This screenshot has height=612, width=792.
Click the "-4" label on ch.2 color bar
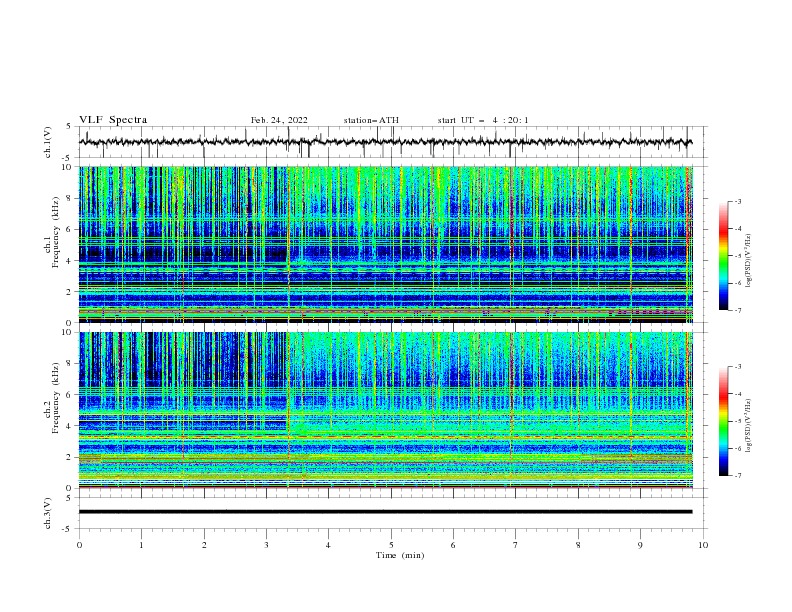tap(738, 394)
